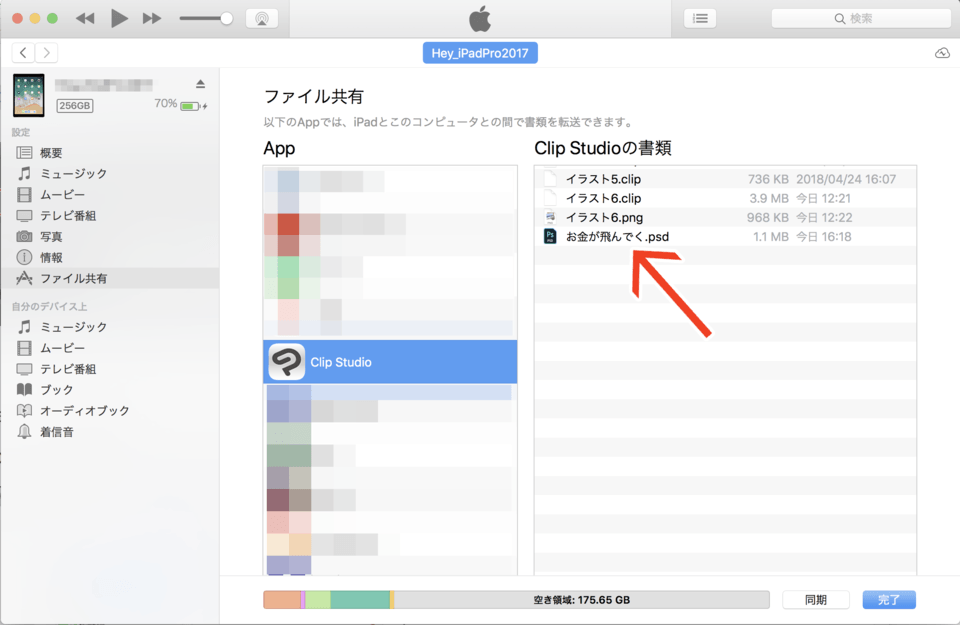Go forward with the right chevron
The image size is (960, 625).
46,53
